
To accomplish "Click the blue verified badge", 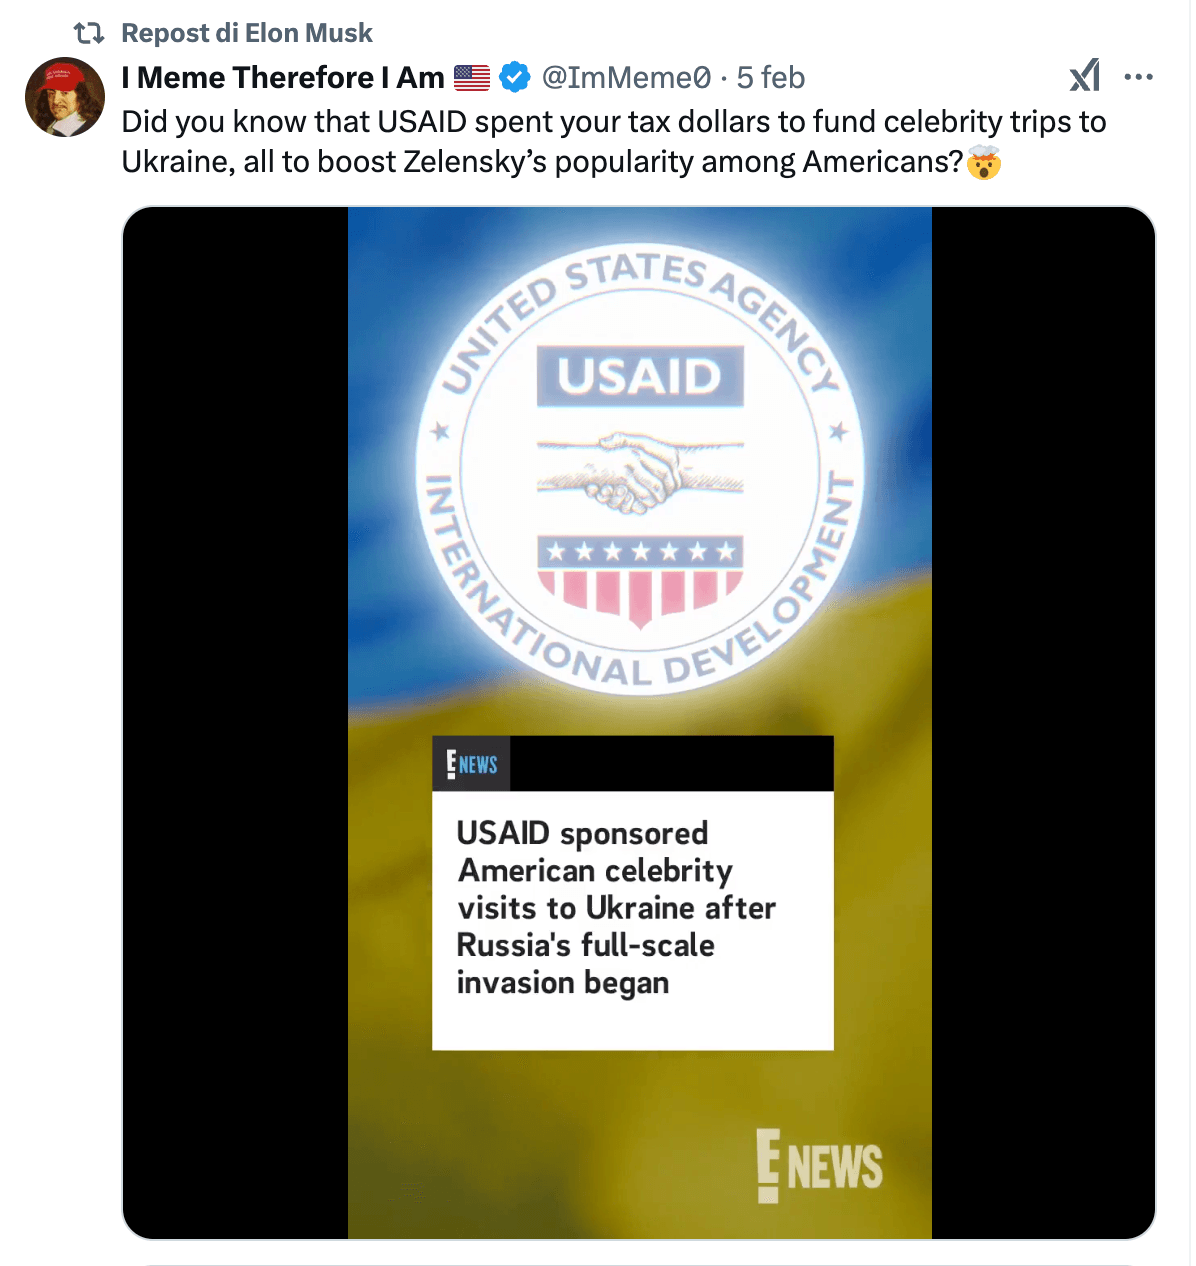I will point(514,77).
